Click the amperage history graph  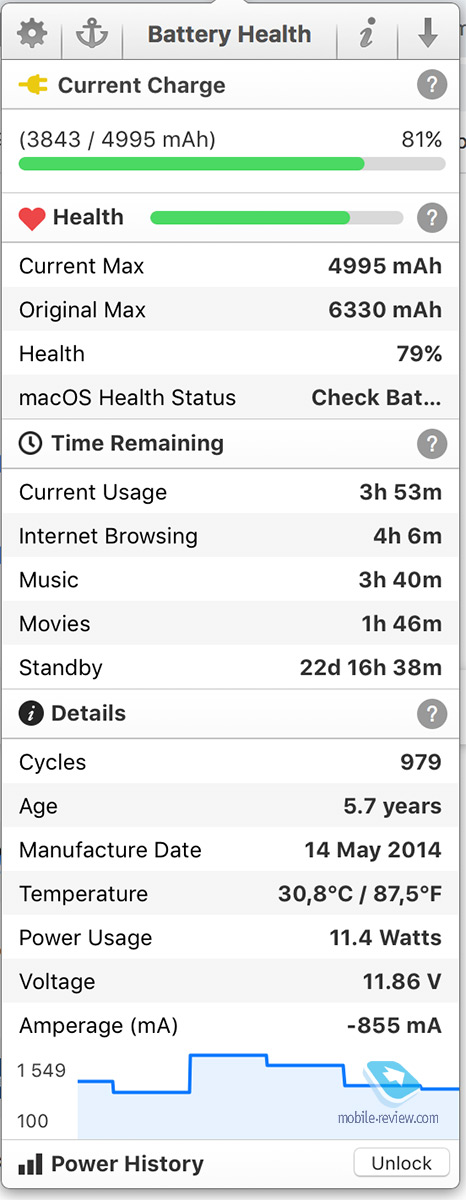tap(260, 1095)
